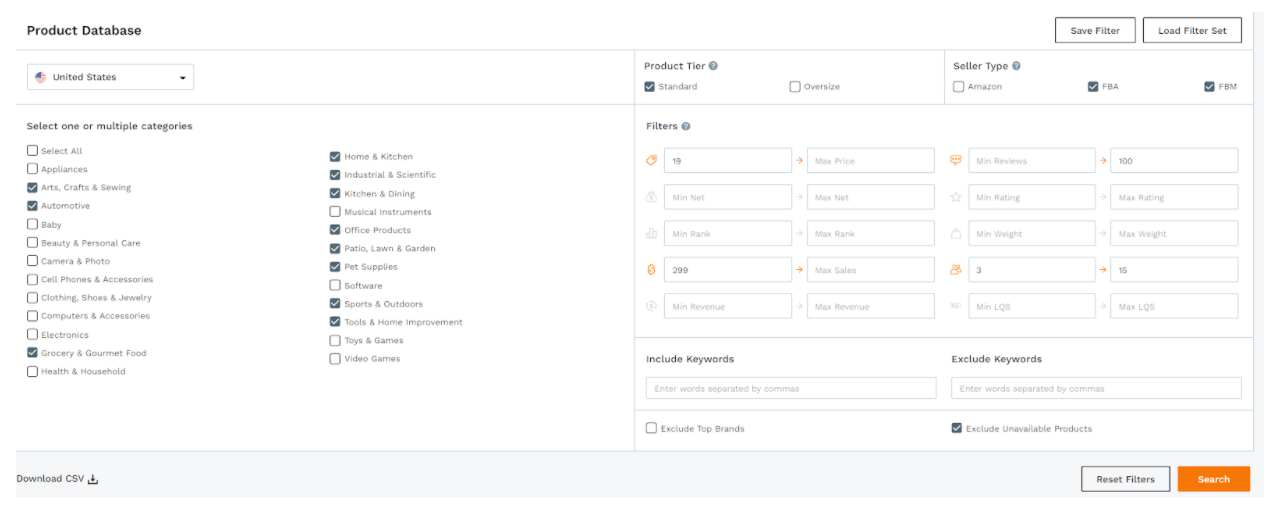1280x514 pixels.
Task: Uncheck the Pet Supplies category
Action: tap(335, 267)
